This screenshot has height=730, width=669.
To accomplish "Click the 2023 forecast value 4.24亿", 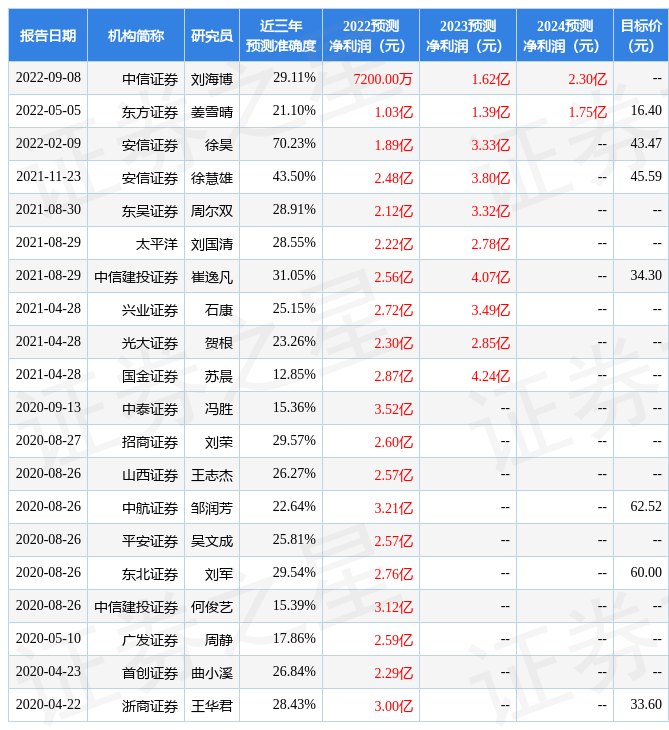I will 491,377.
